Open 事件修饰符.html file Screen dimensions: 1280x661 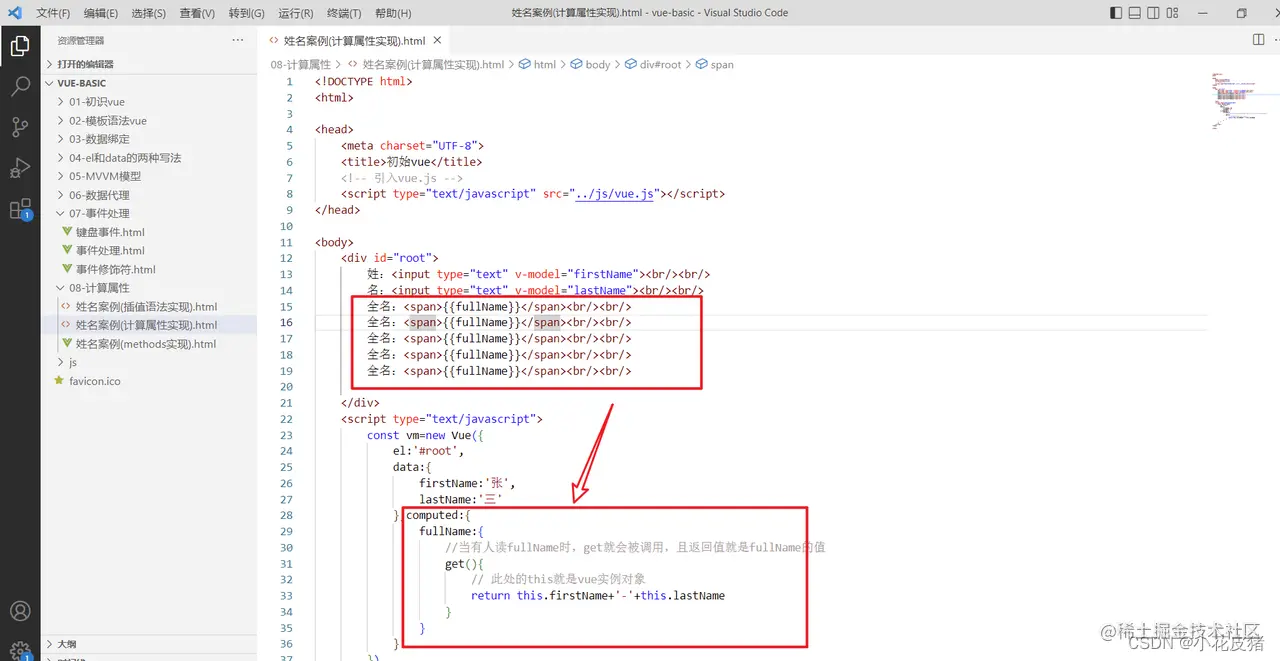(x=149, y=269)
